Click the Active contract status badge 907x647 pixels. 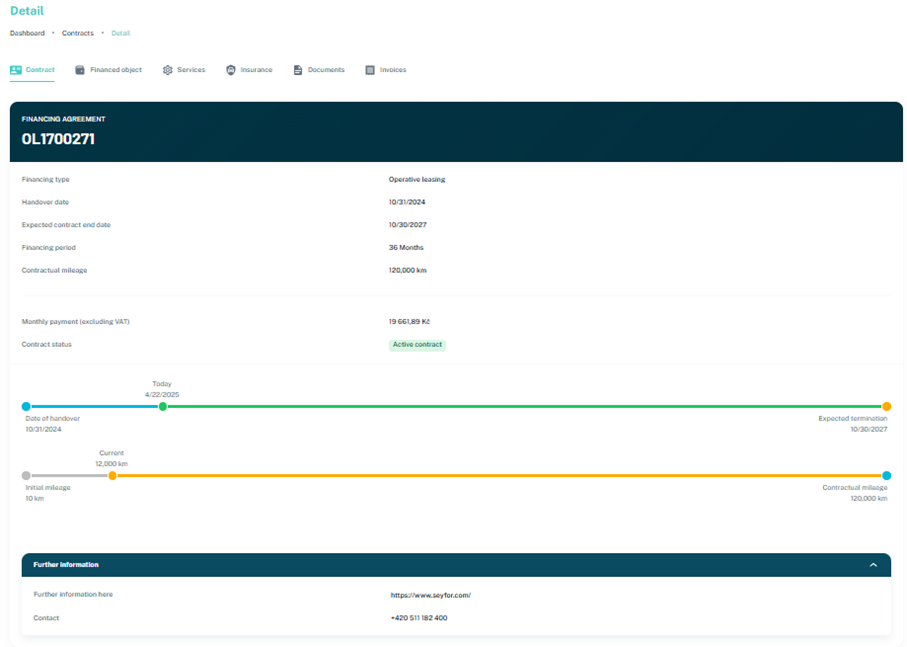pos(417,345)
